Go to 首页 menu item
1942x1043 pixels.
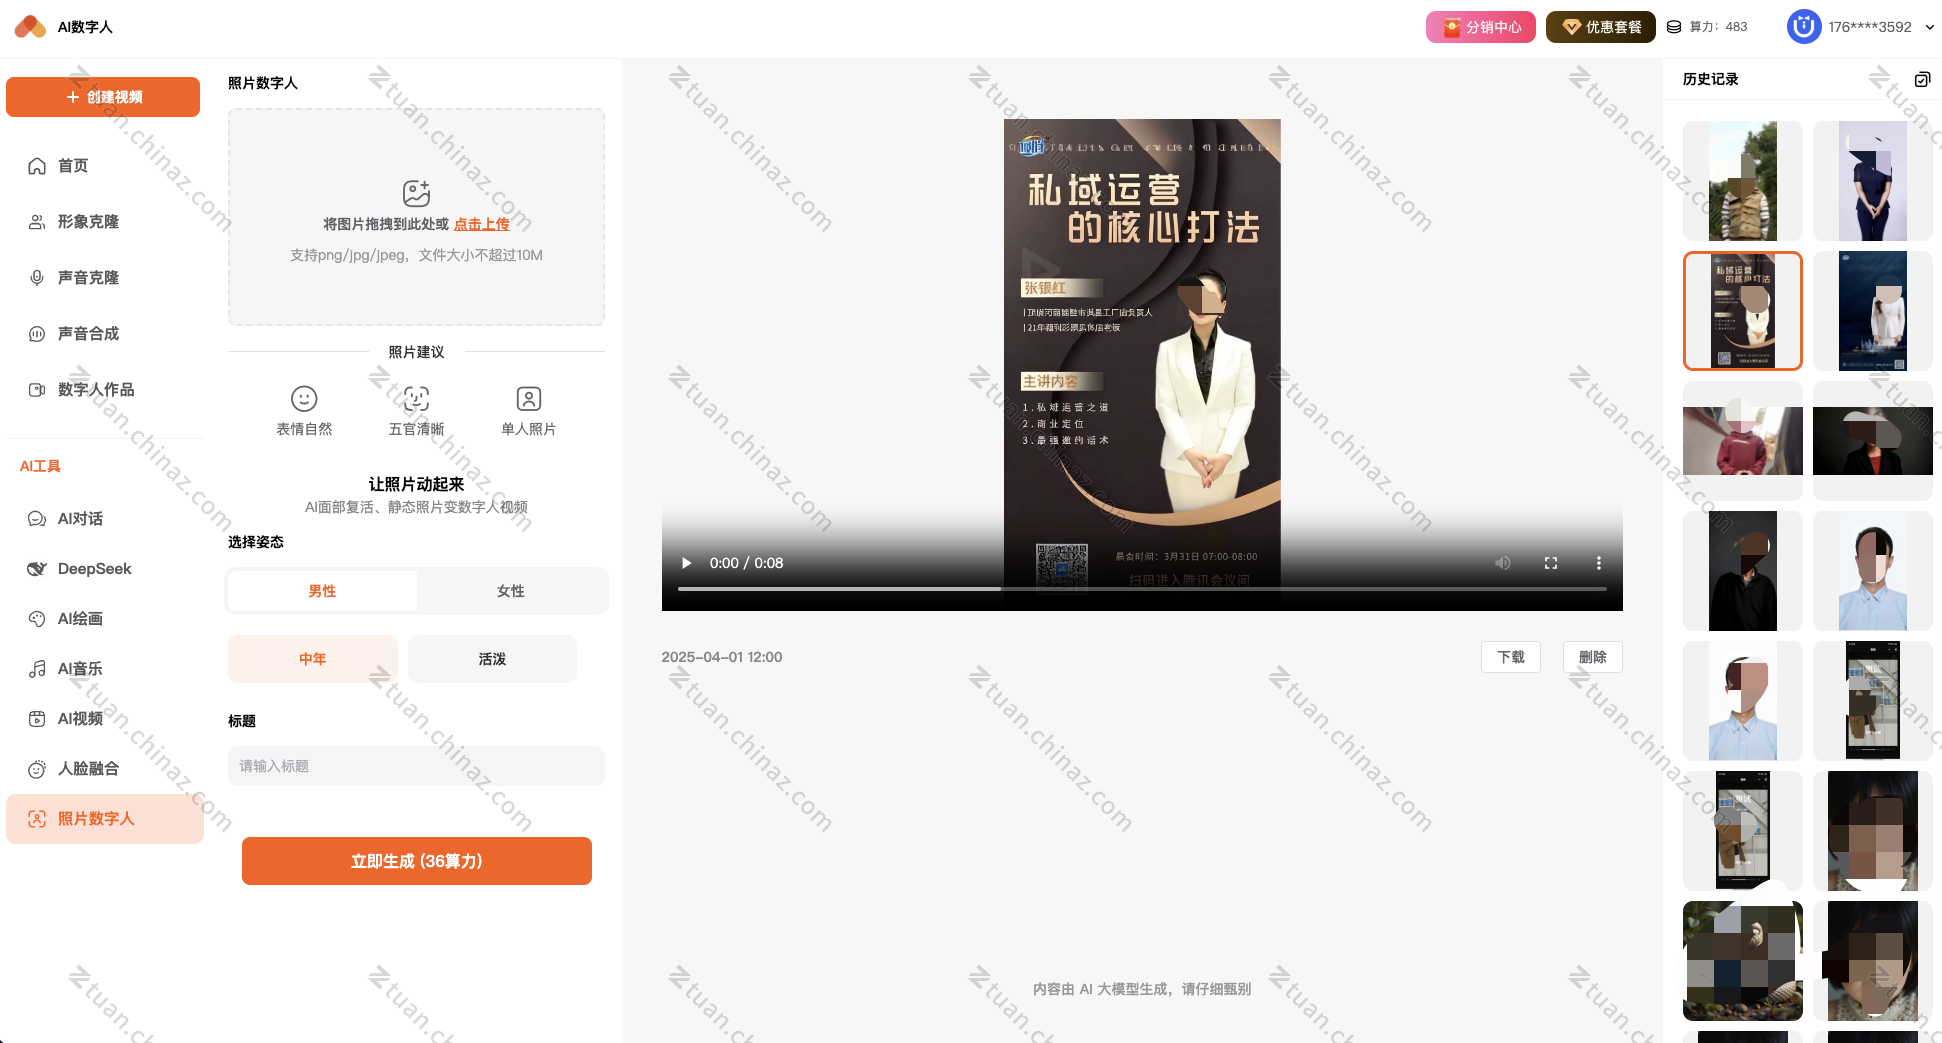coord(73,166)
